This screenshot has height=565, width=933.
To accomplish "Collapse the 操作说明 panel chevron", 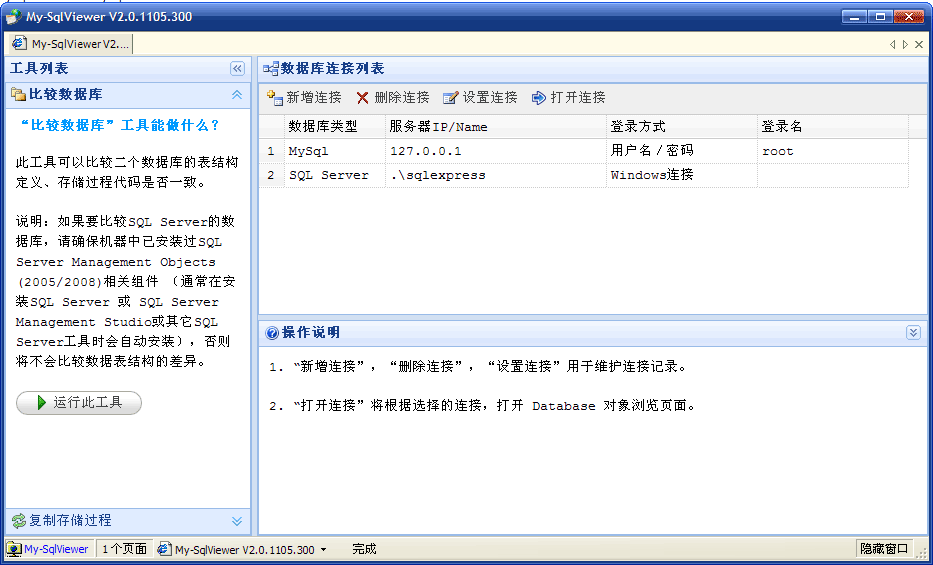I will 913,333.
